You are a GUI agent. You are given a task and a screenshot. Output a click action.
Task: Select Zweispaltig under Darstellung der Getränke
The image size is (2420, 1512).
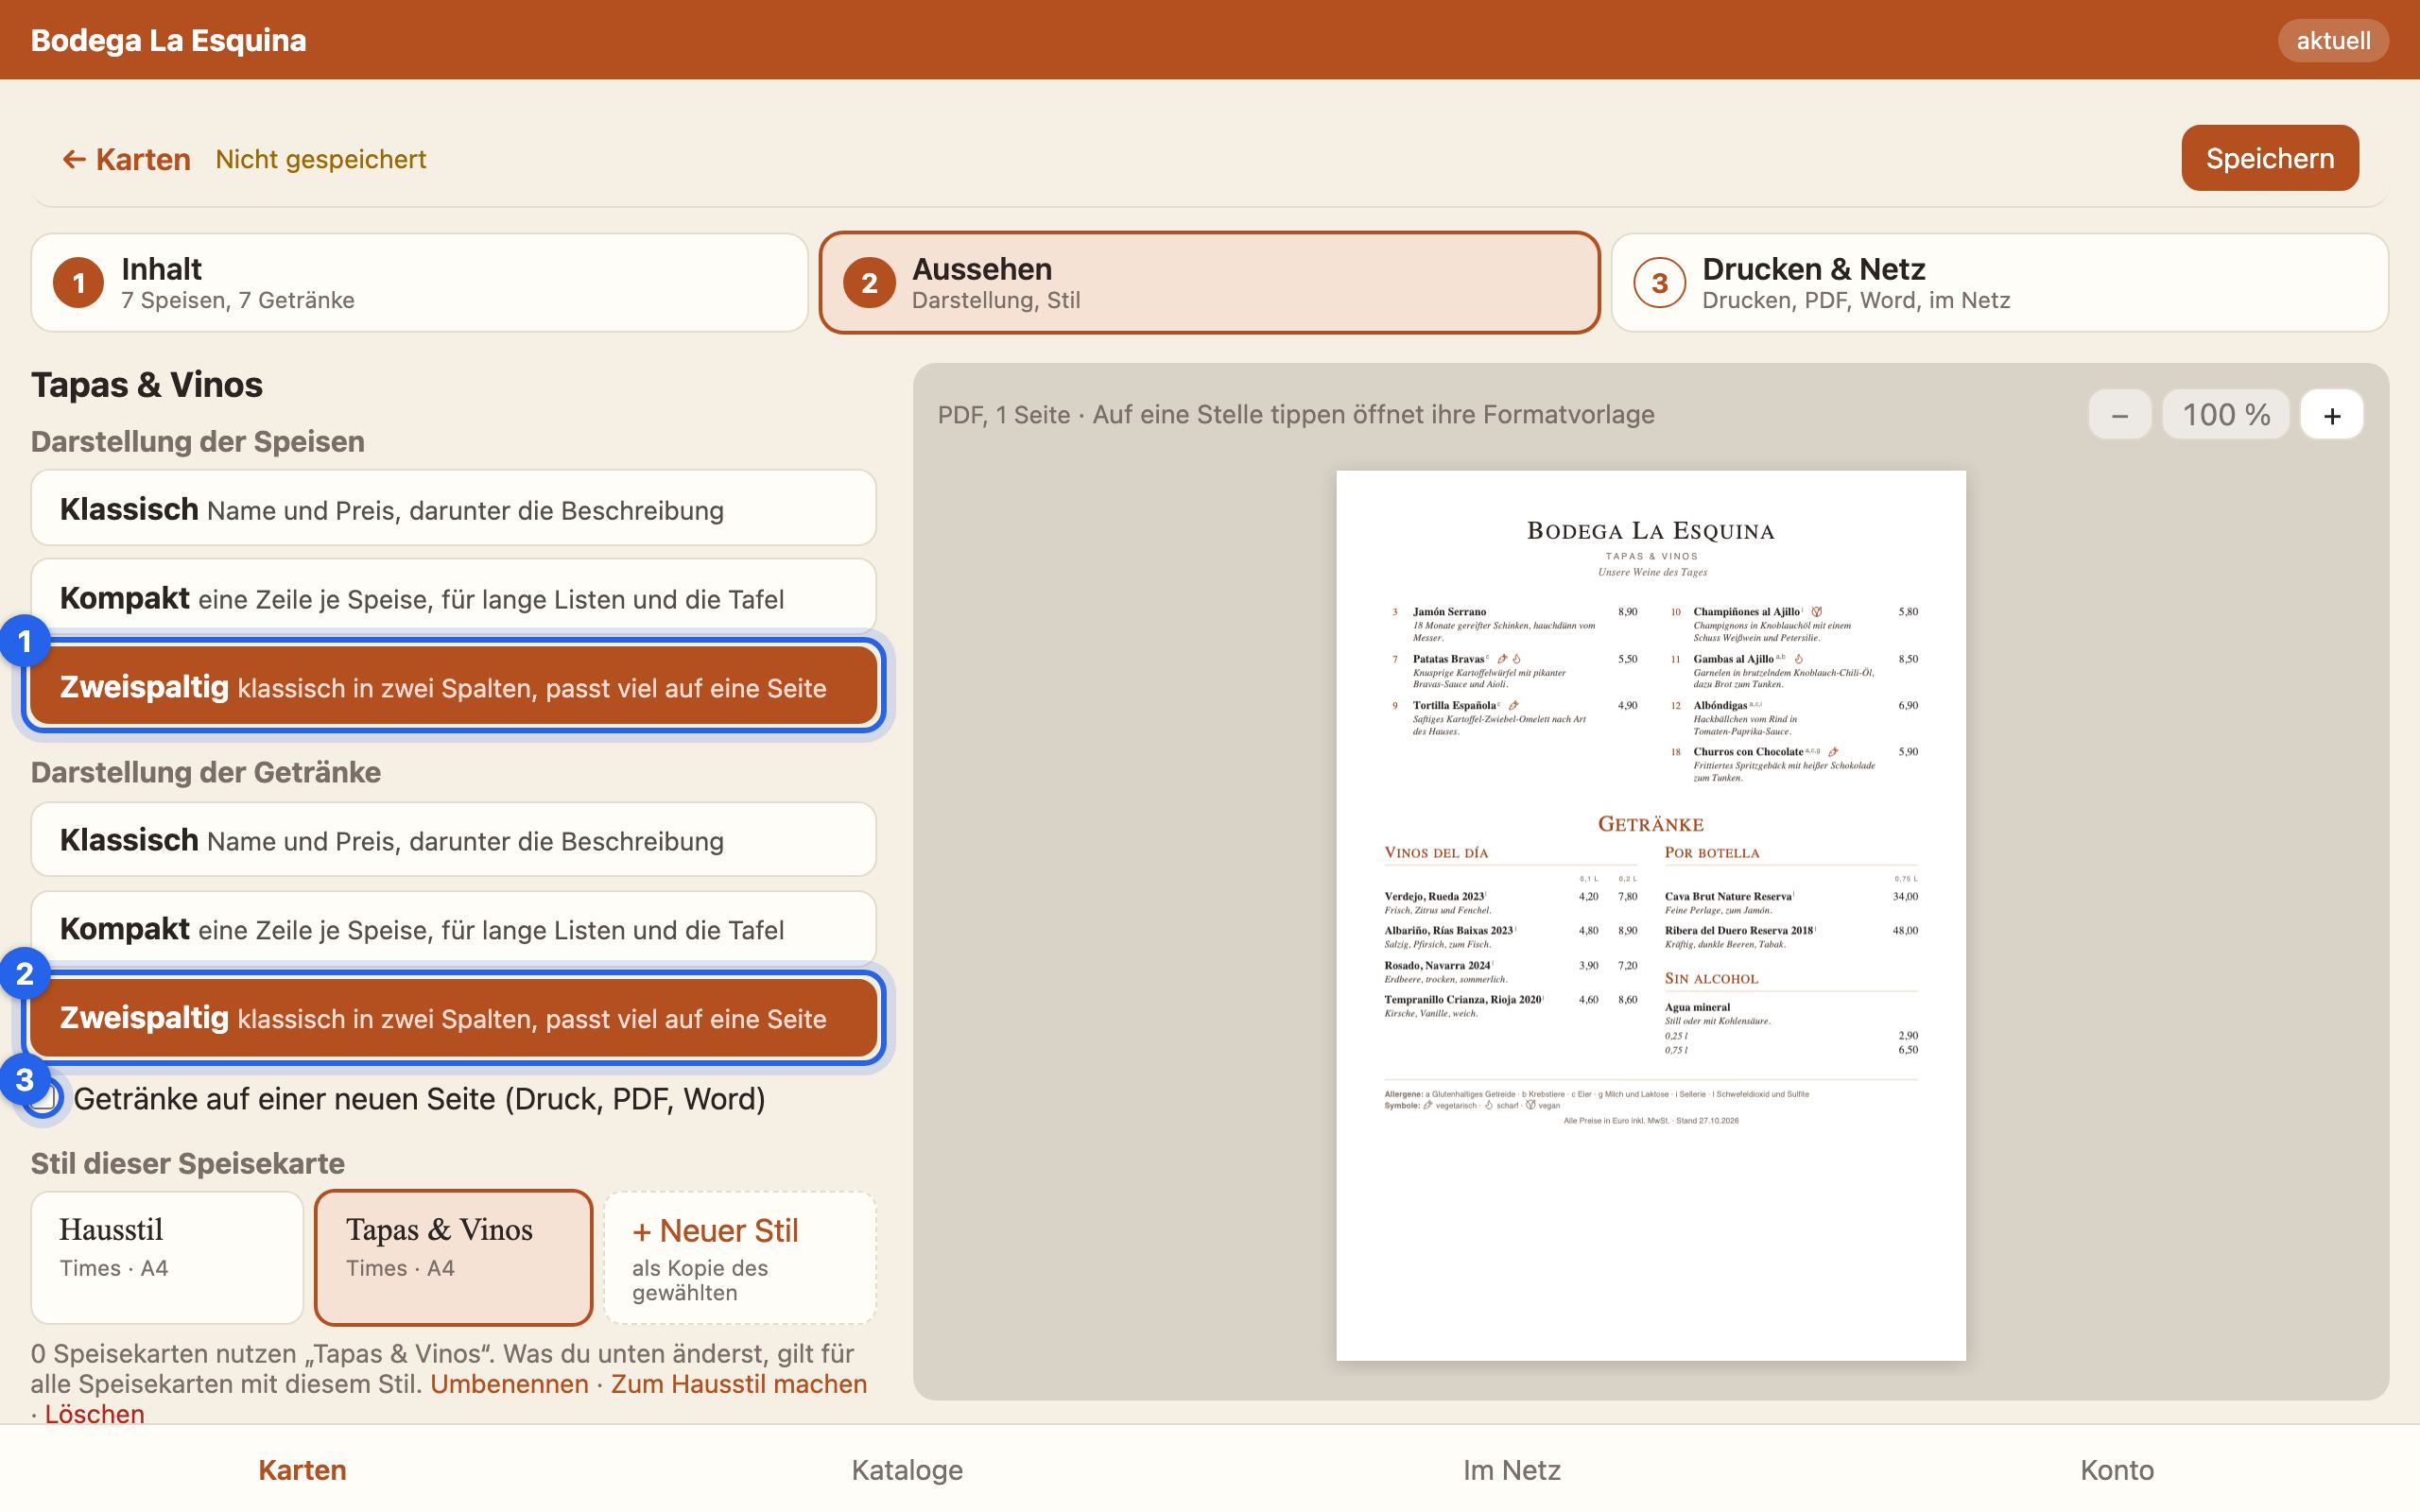coord(453,1018)
